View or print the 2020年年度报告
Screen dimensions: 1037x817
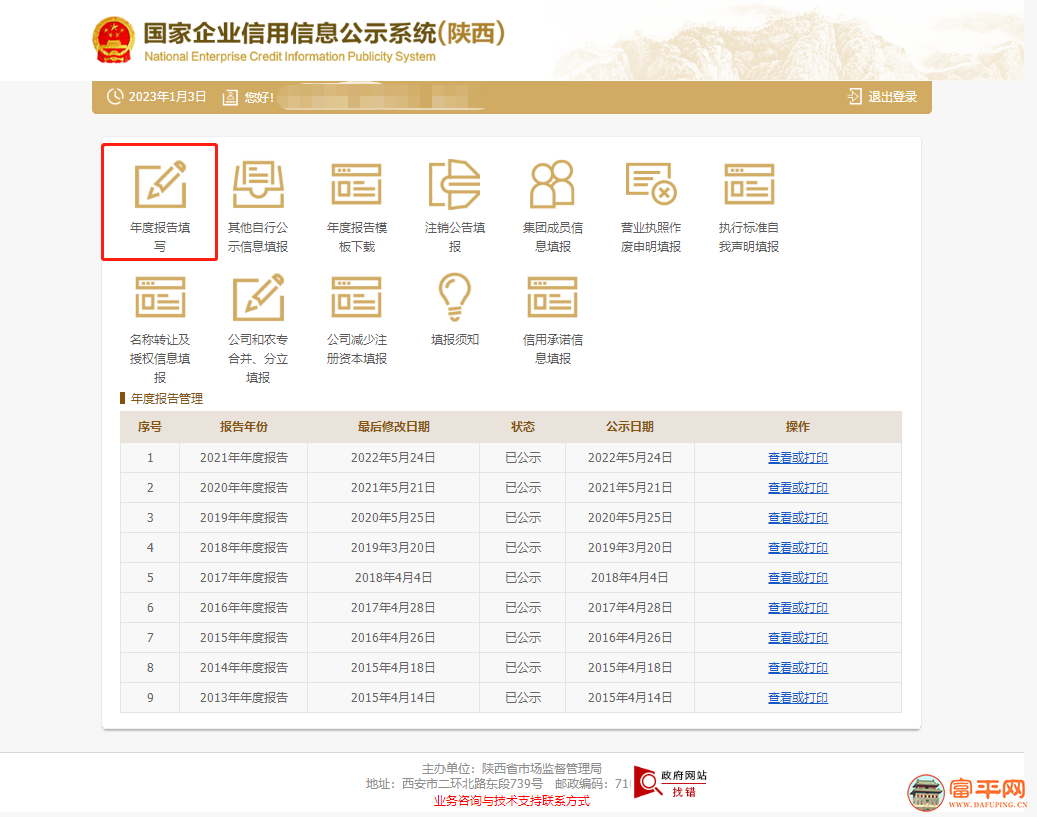click(798, 488)
